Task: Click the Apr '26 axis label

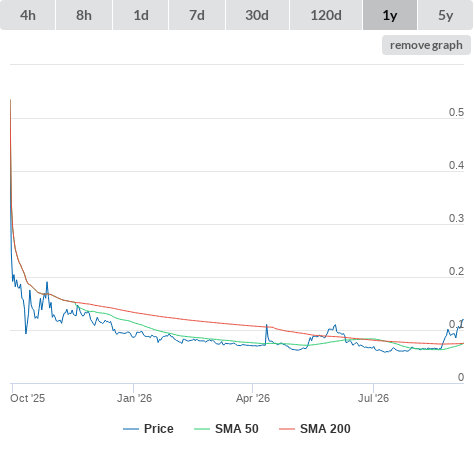Action: pyautogui.click(x=253, y=398)
